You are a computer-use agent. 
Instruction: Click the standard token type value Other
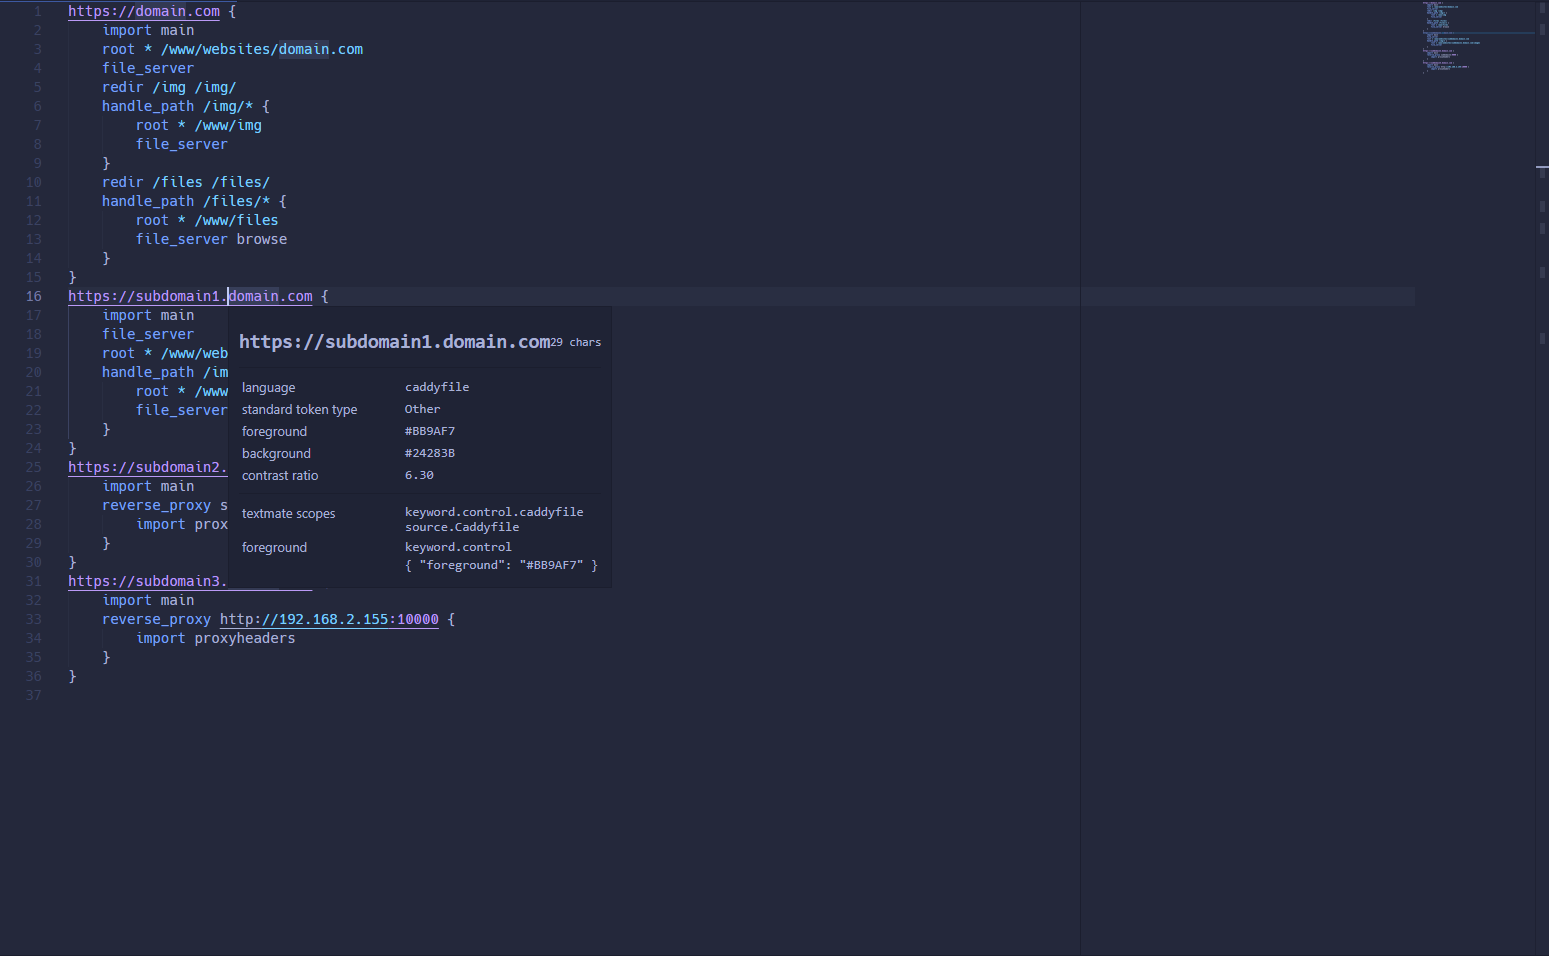(x=421, y=408)
